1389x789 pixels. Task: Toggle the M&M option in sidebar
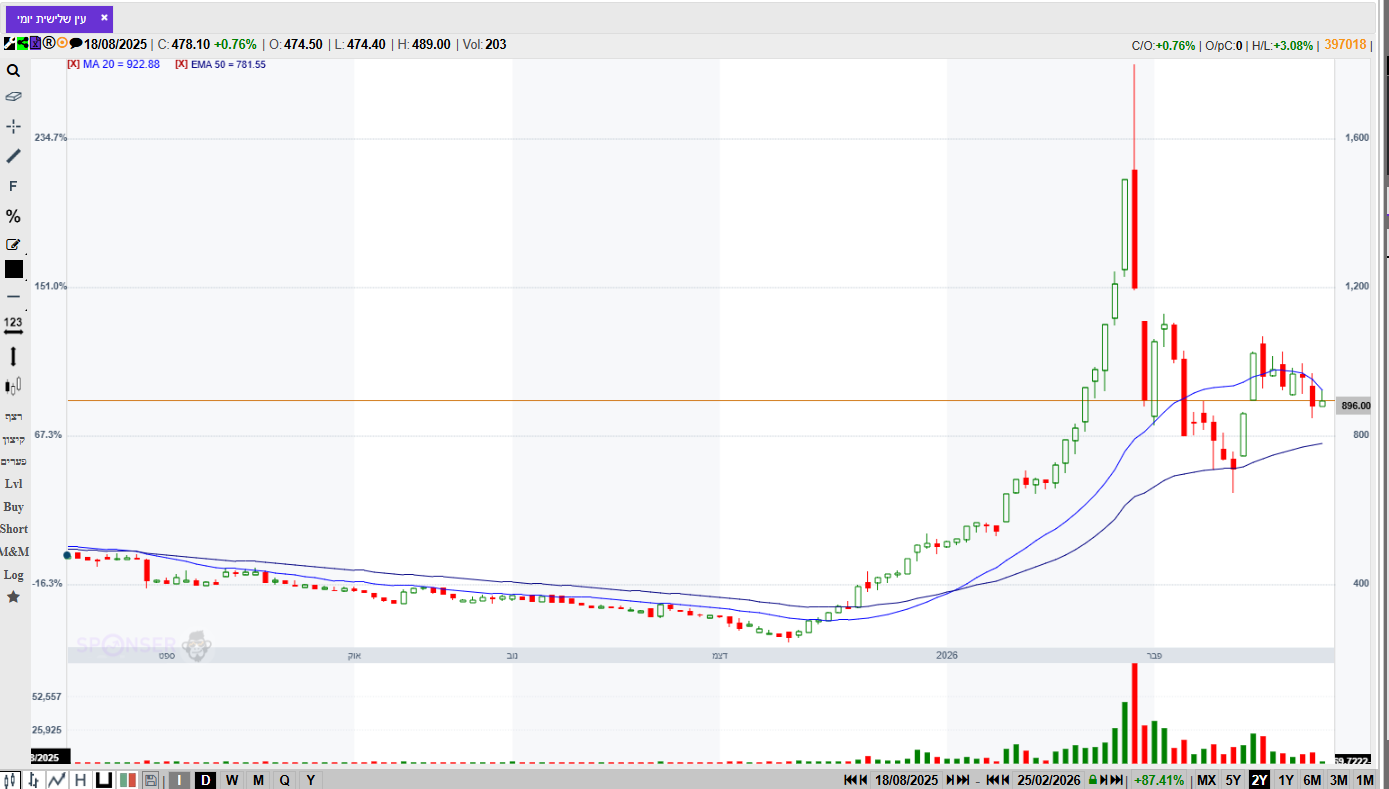click(x=14, y=552)
